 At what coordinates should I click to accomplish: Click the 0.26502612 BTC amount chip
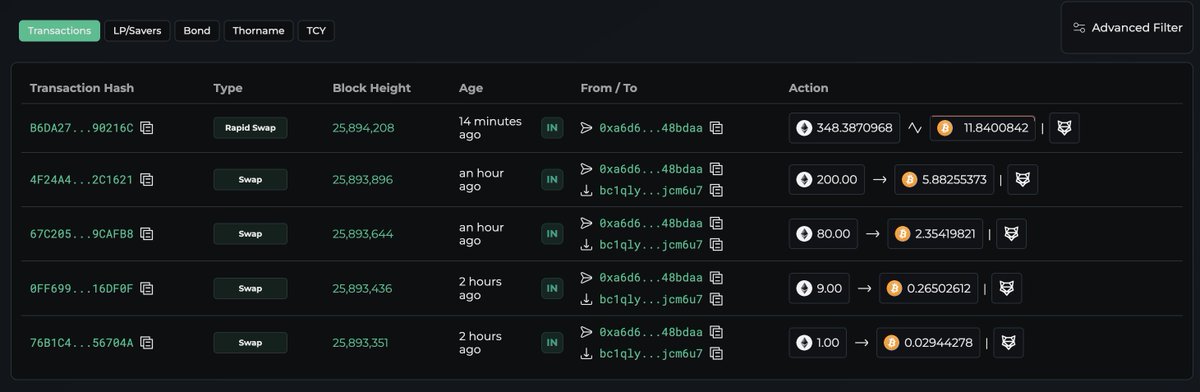929,288
